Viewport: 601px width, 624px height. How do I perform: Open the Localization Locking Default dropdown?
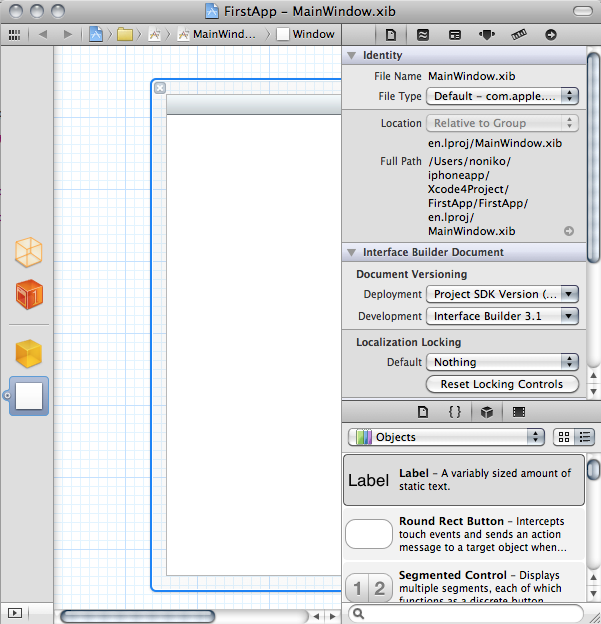coord(502,362)
